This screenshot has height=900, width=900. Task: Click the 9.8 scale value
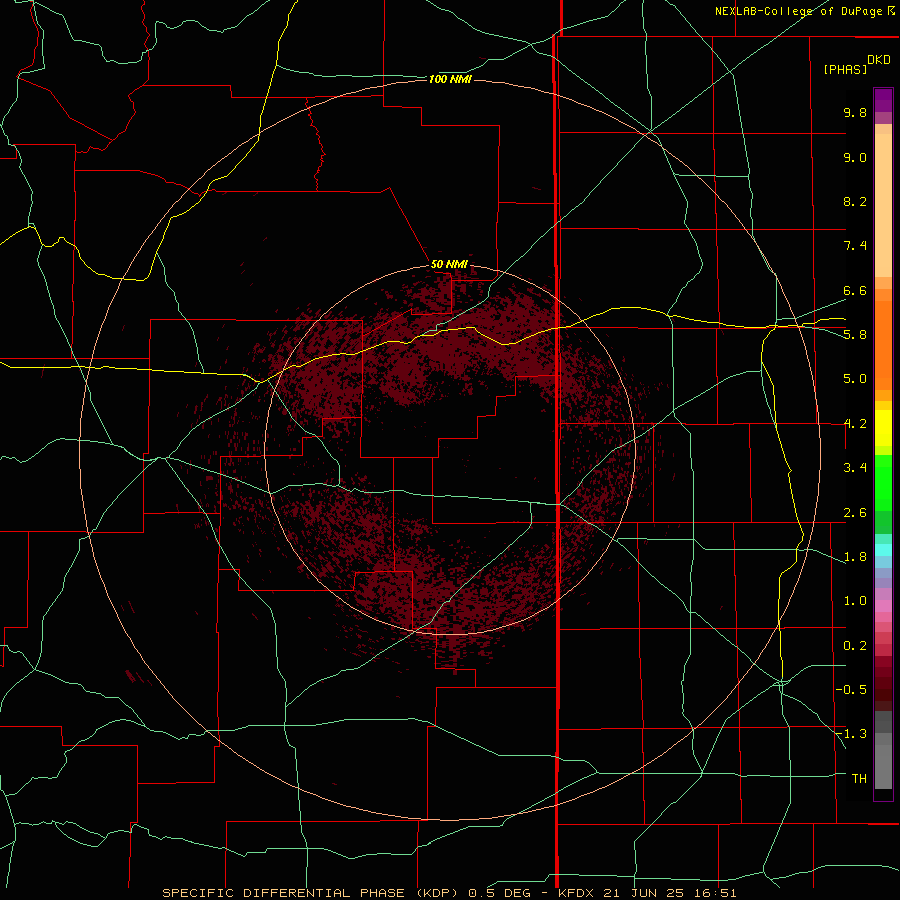(x=855, y=112)
